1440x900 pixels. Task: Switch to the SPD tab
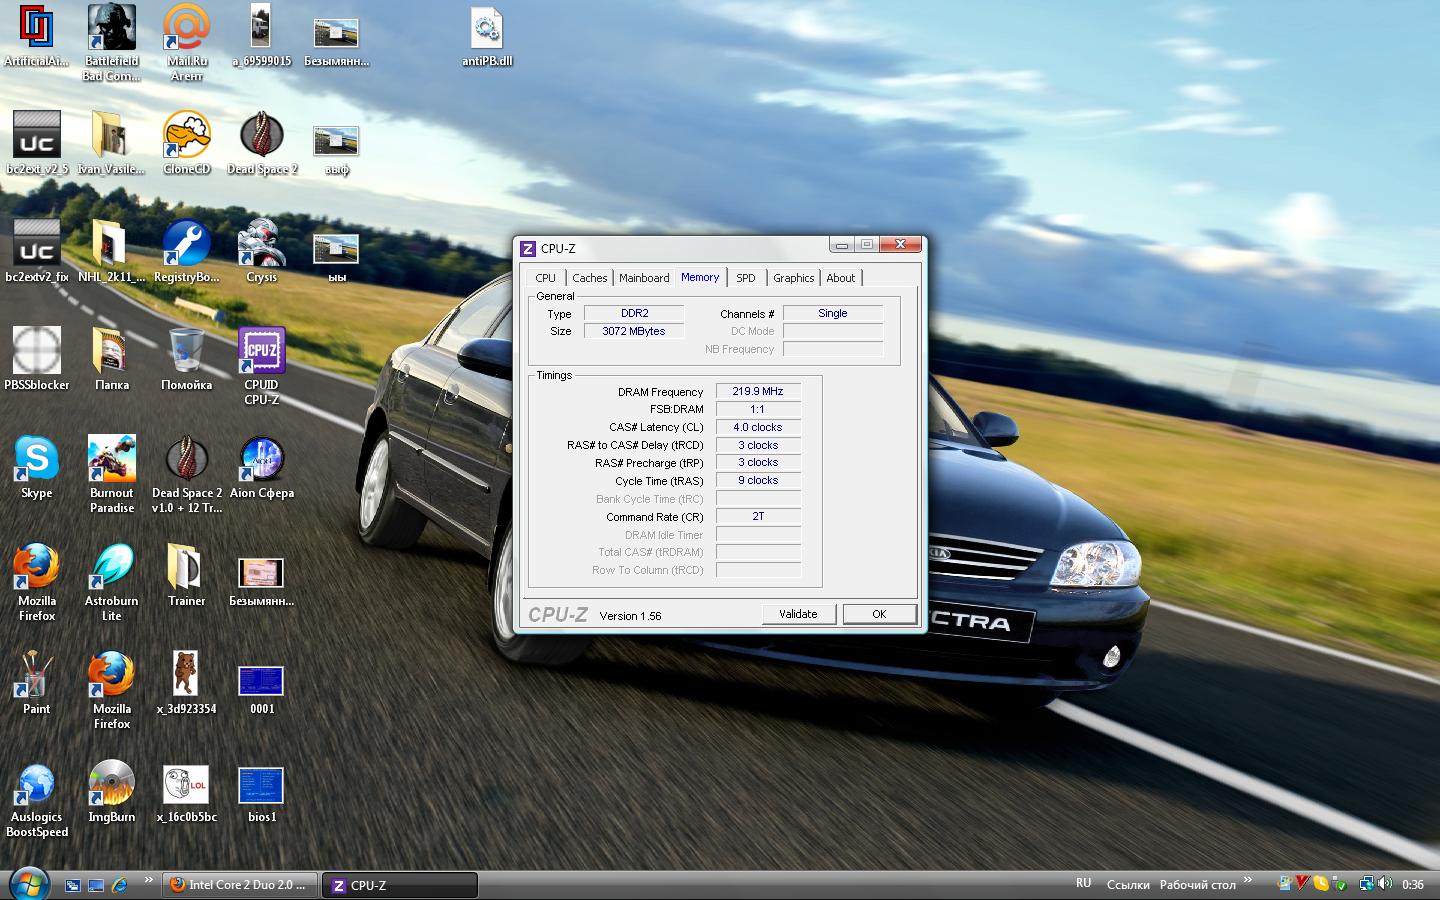[x=746, y=278]
